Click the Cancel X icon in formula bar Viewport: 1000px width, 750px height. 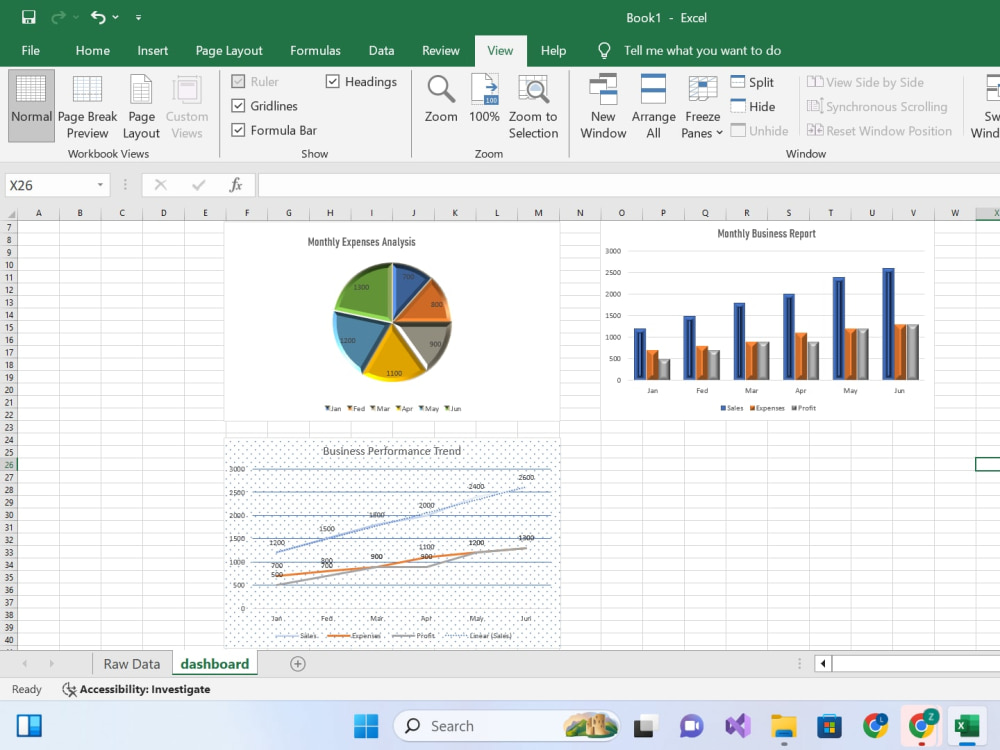coord(161,185)
